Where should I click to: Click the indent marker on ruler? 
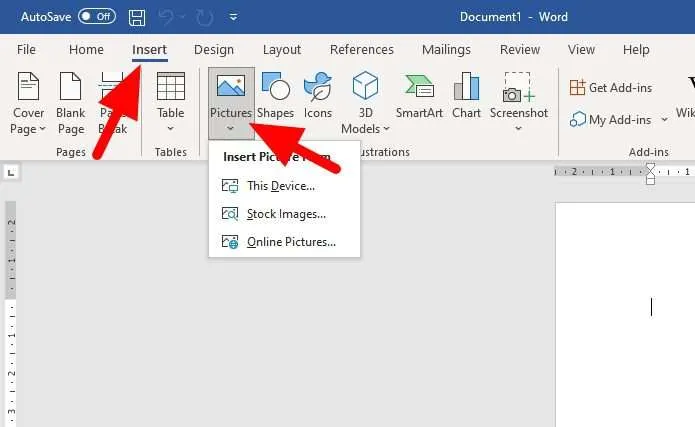click(x=650, y=174)
